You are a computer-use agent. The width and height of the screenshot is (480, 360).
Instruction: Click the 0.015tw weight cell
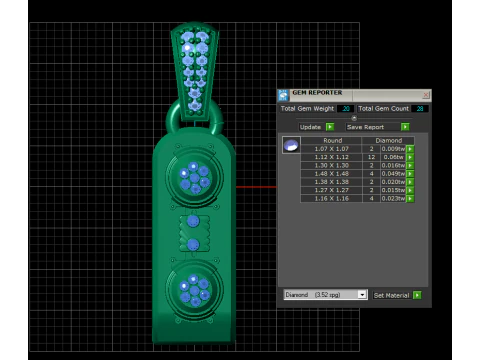pyautogui.click(x=393, y=190)
